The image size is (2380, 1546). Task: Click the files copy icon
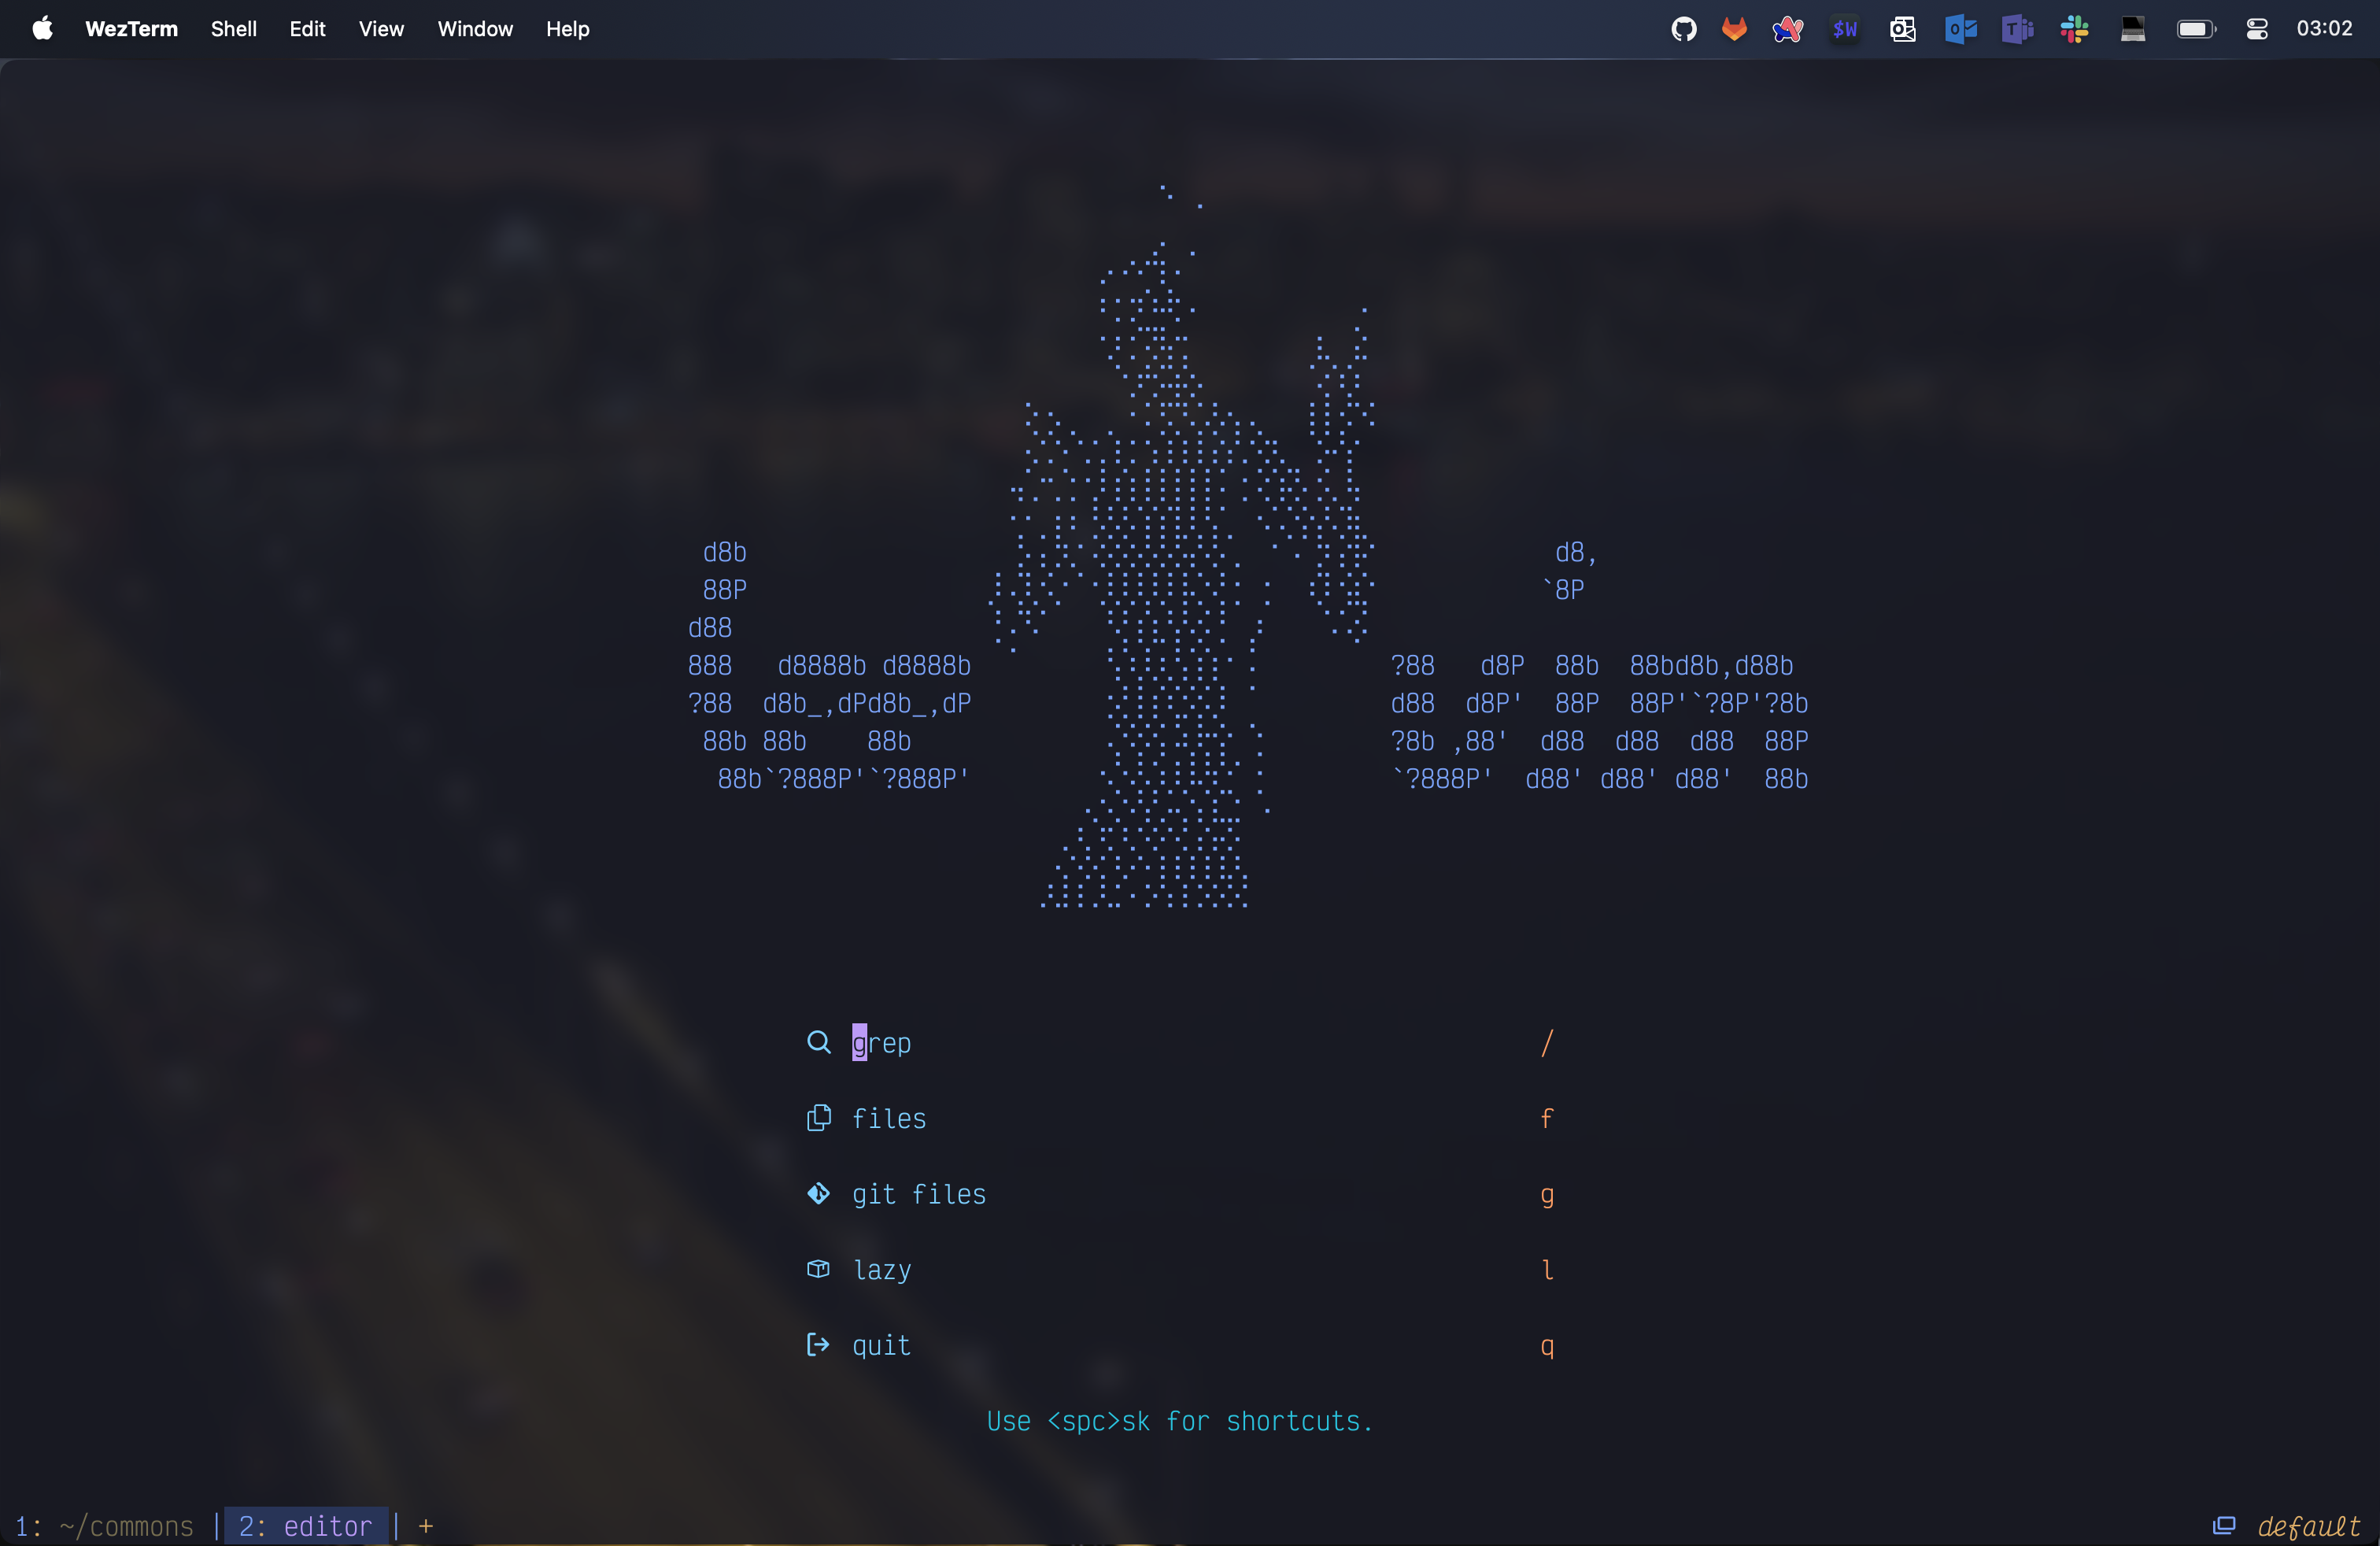pos(818,1118)
